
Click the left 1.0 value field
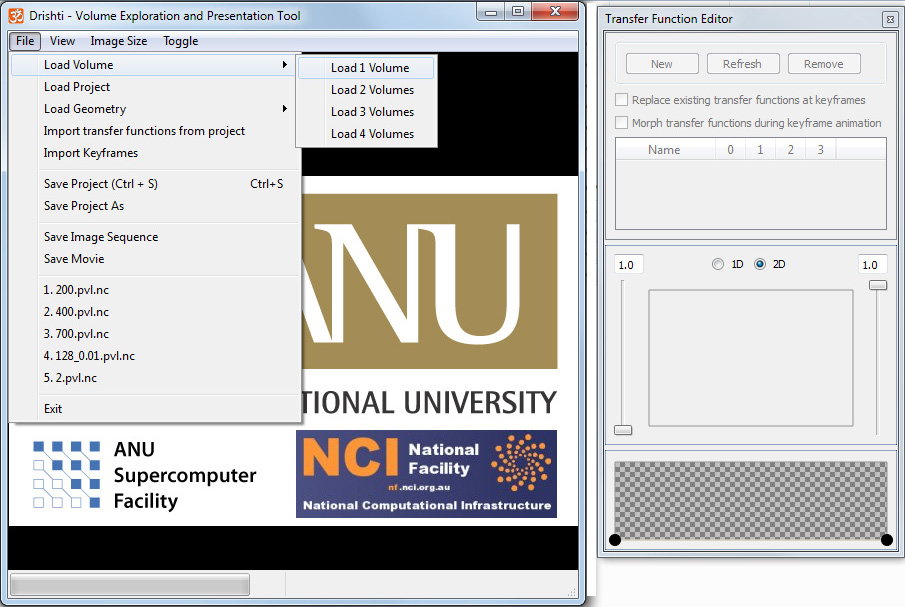click(629, 265)
